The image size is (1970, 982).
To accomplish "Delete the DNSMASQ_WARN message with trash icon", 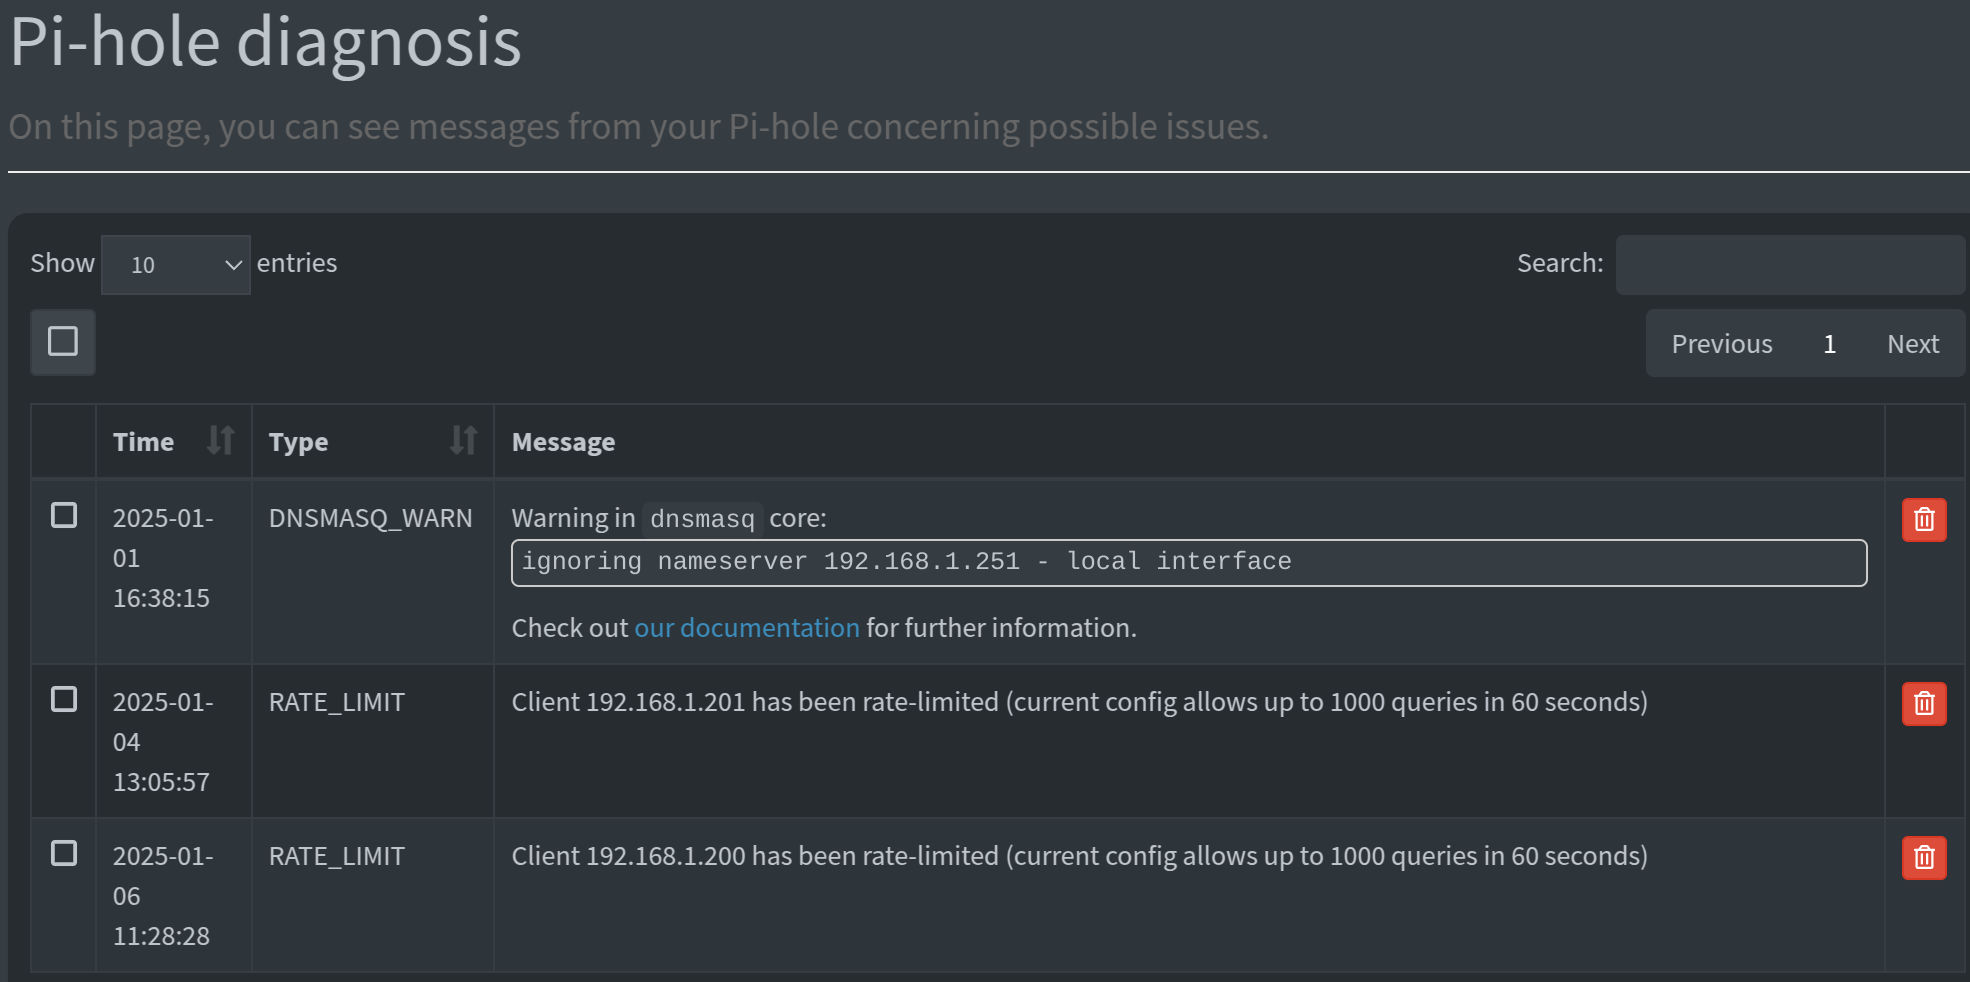I will 1923,520.
